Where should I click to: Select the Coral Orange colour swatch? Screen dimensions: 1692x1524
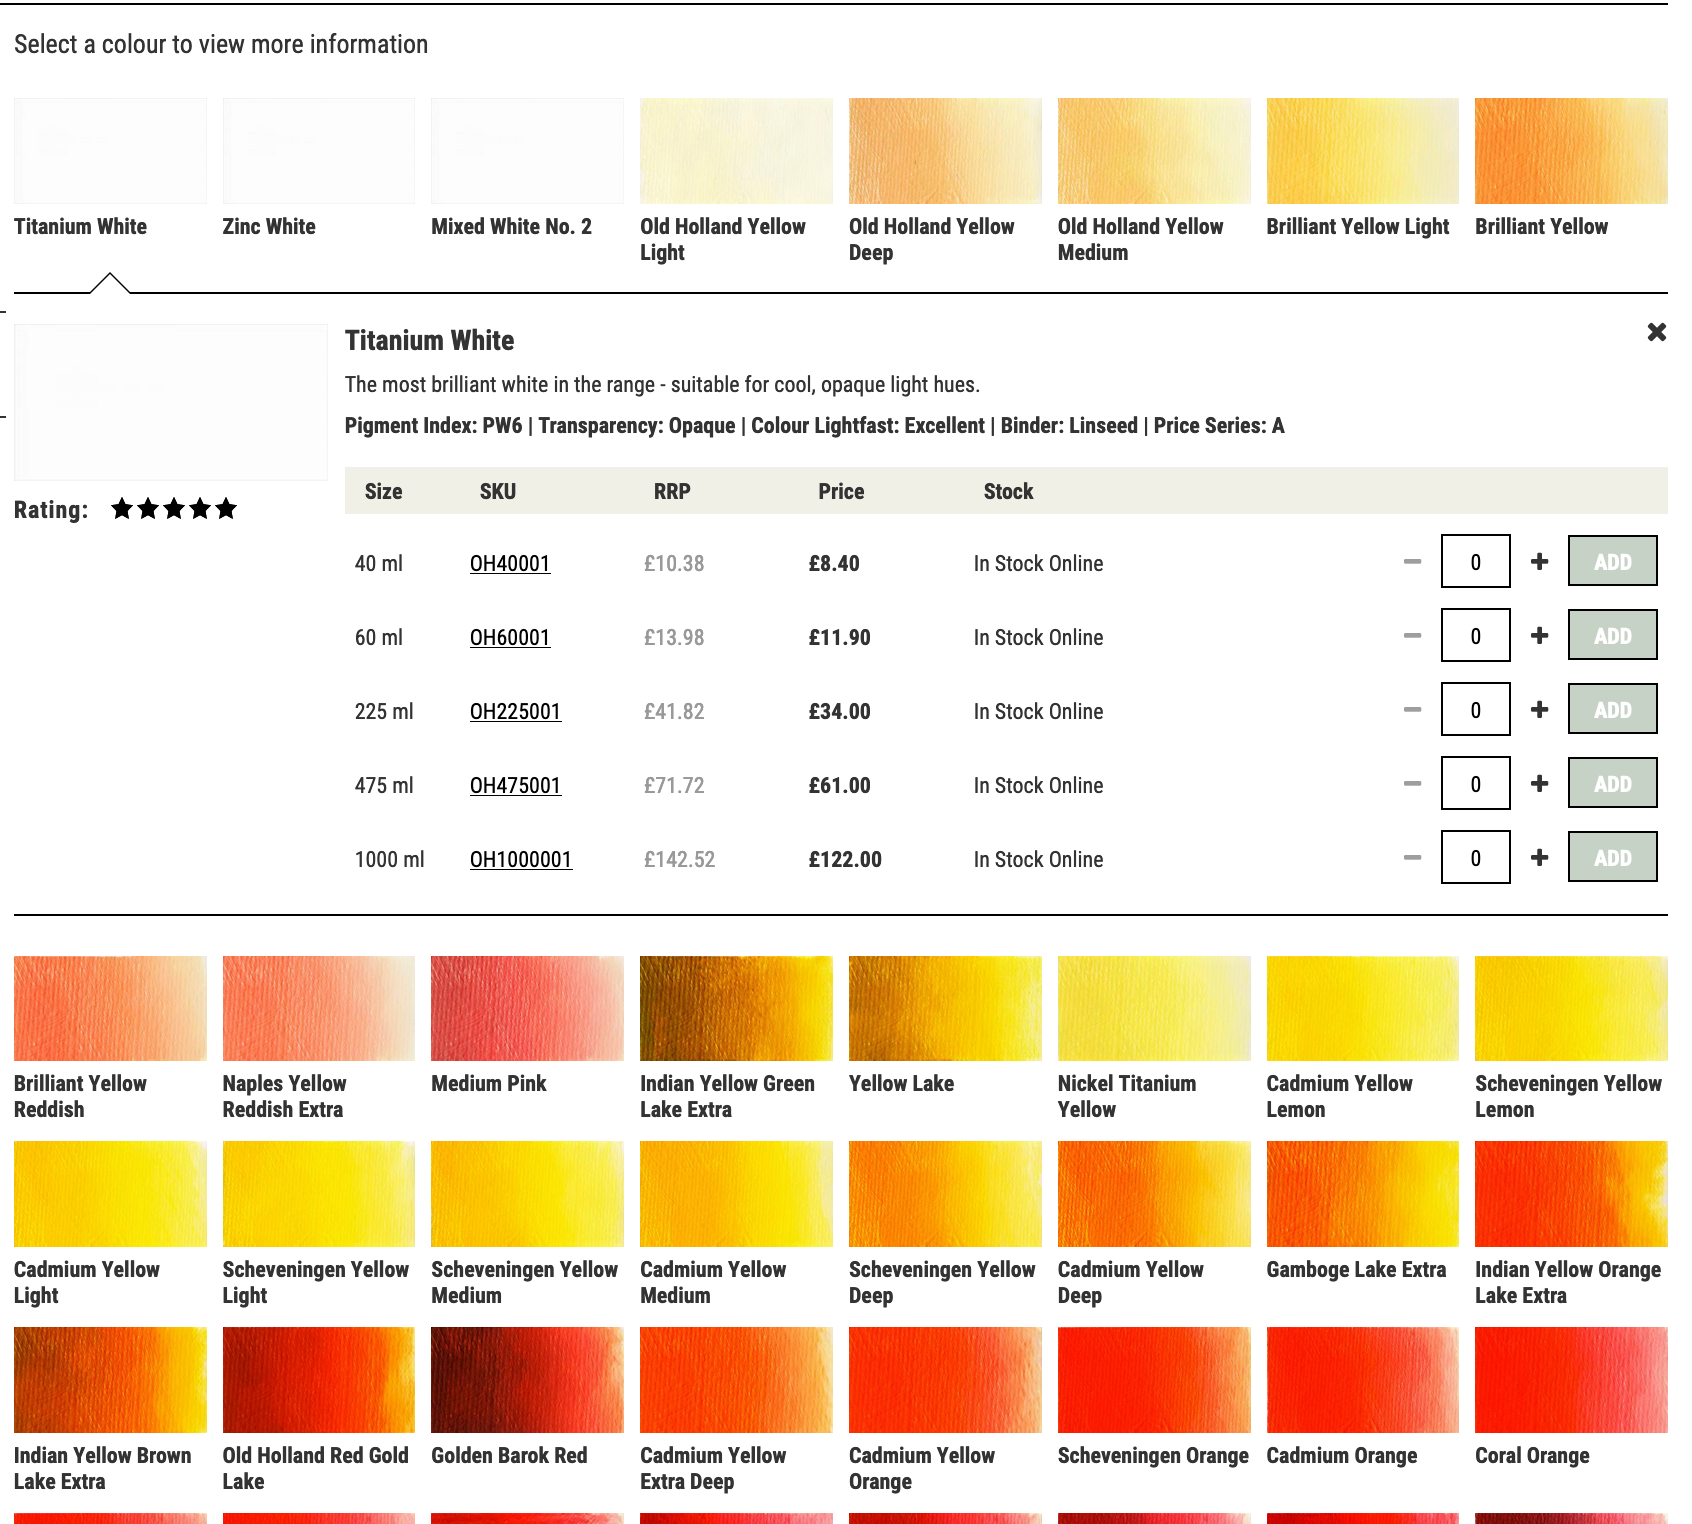1571,1380
